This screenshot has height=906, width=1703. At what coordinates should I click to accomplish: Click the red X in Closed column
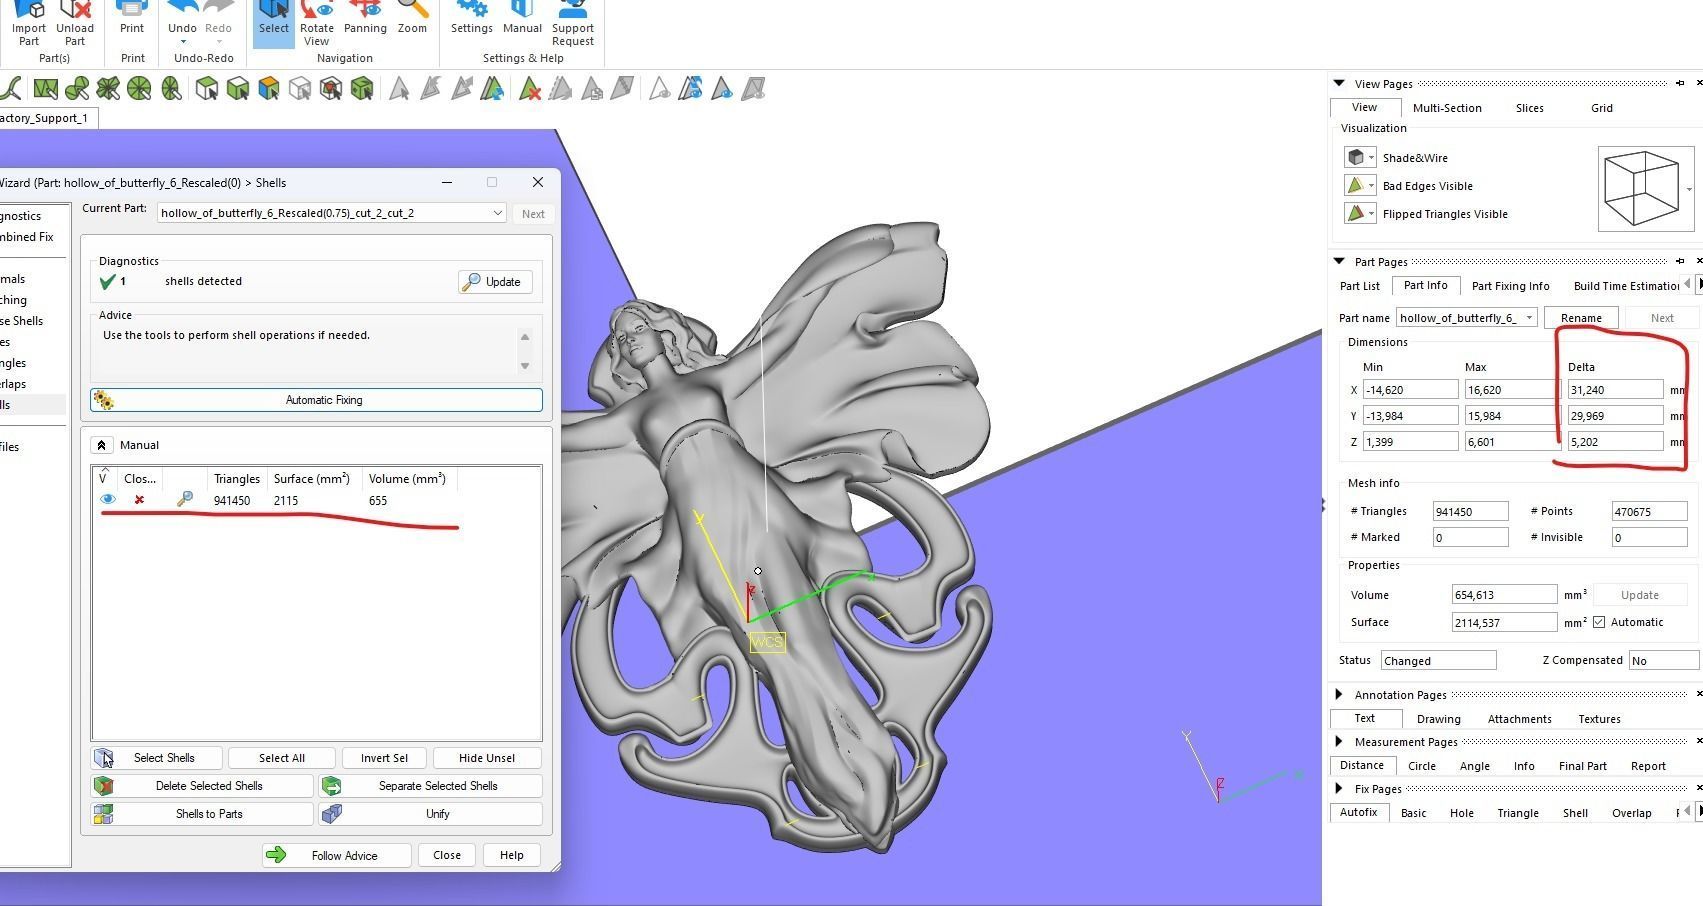click(x=139, y=500)
